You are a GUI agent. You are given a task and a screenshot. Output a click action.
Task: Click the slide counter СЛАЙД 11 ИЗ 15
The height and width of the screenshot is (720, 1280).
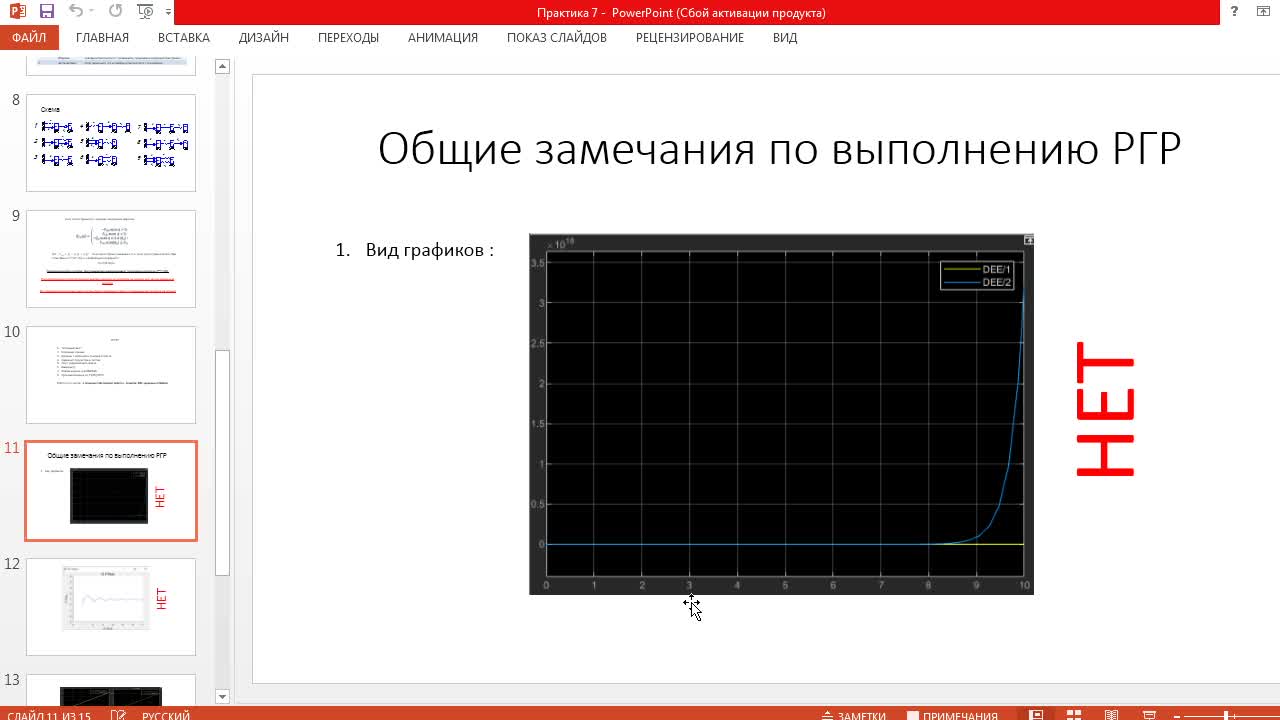(x=49, y=713)
